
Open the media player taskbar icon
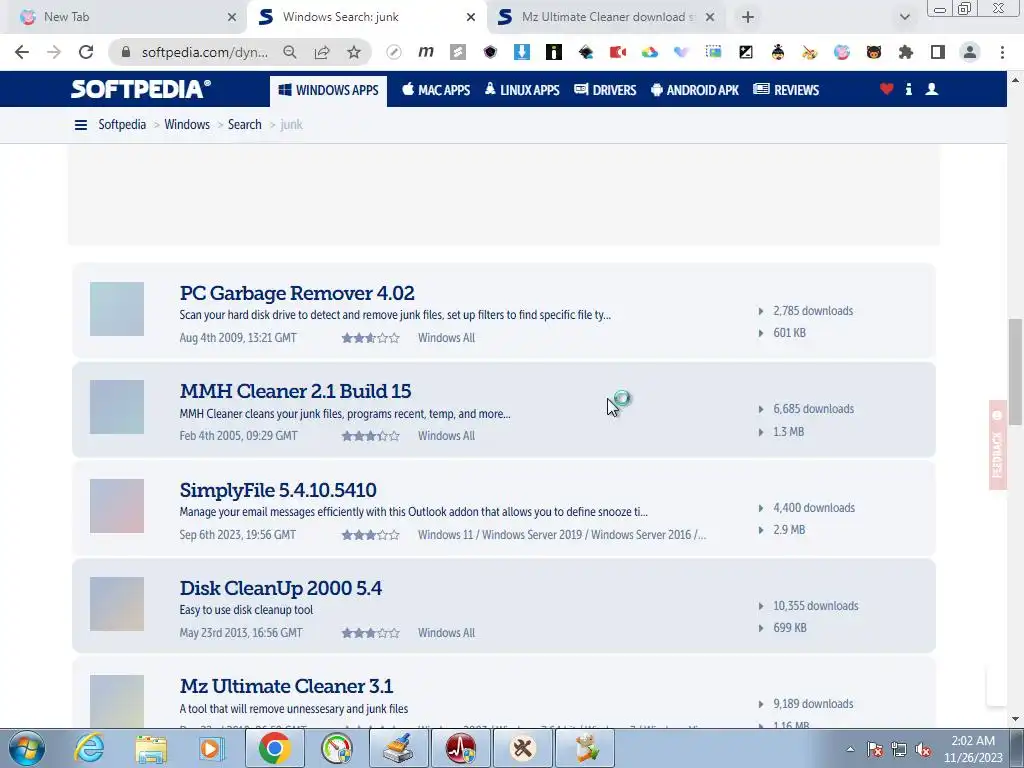click(211, 748)
